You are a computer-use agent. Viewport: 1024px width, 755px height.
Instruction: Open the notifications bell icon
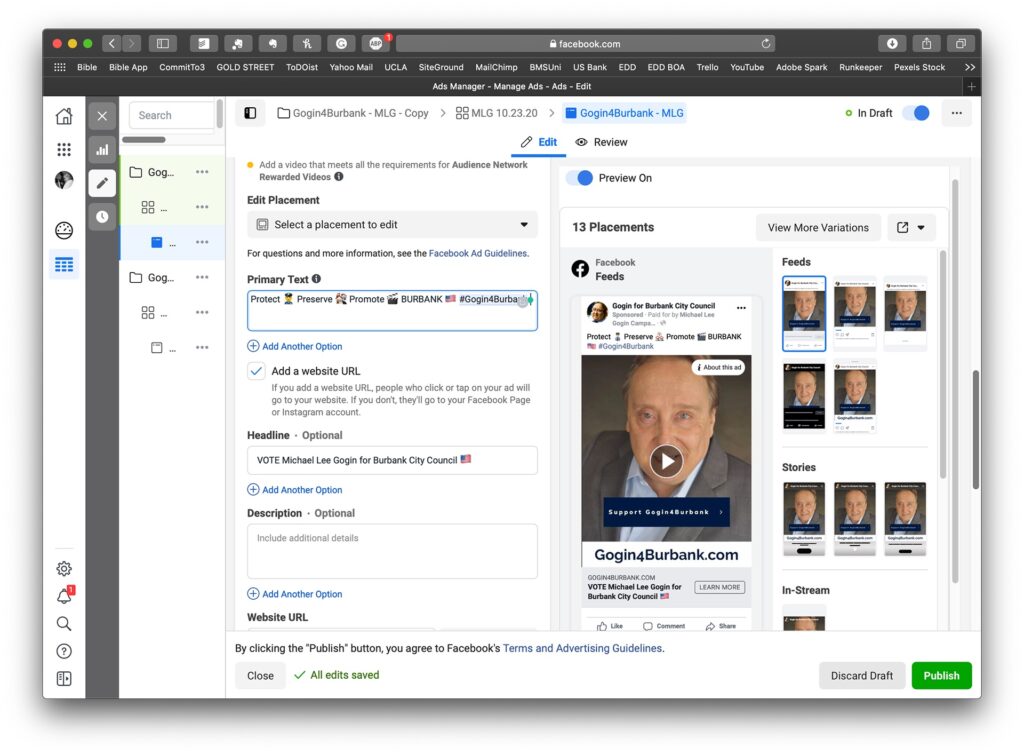coord(64,597)
